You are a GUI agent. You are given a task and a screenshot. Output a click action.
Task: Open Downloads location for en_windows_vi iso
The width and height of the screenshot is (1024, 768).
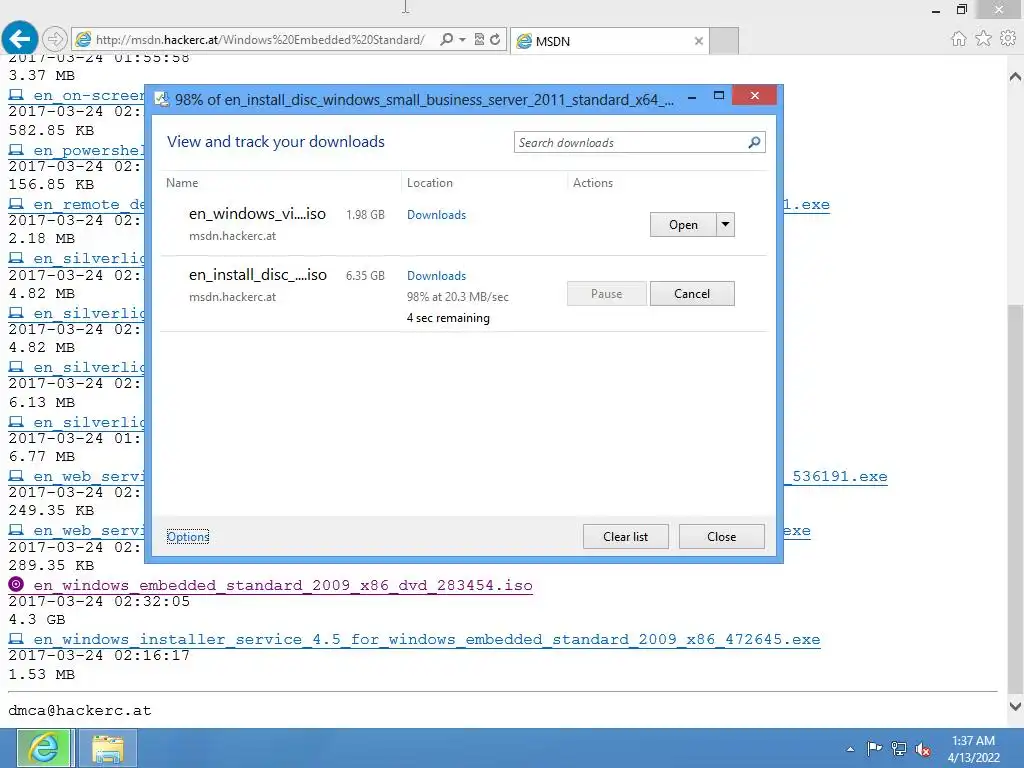coord(436,215)
